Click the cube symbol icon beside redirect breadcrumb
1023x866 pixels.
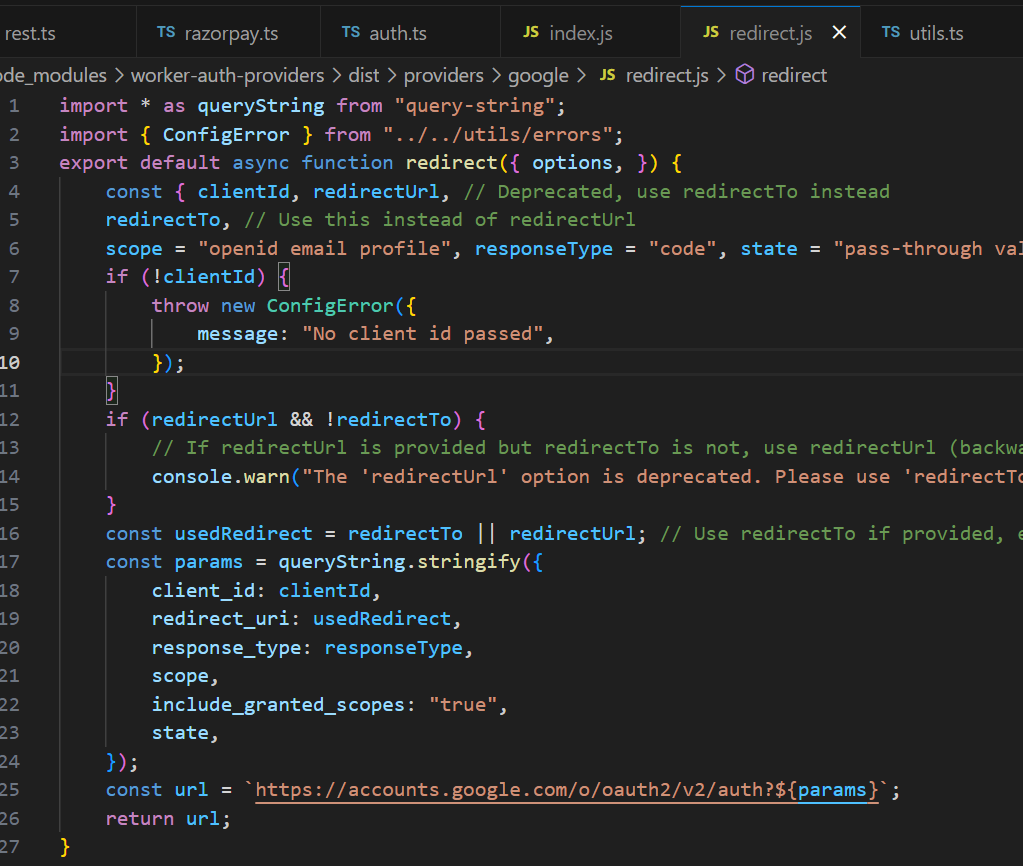pos(745,74)
